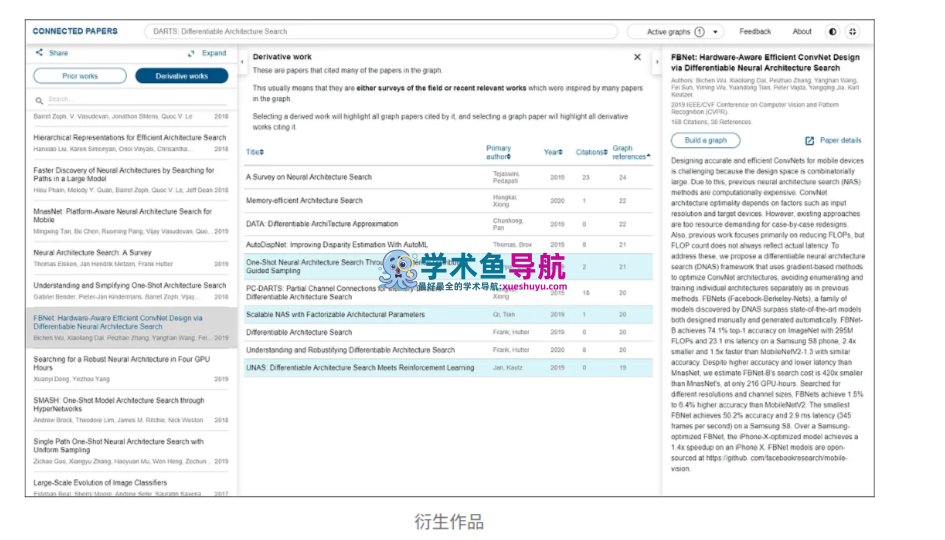
Task: Switch to the Prior works tab
Action: [x=80, y=76]
